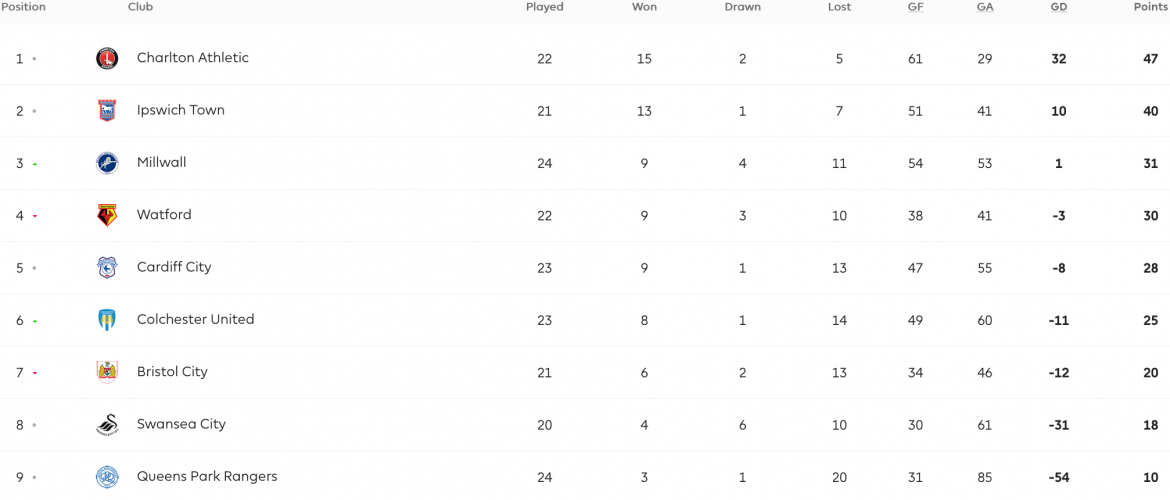Click the Ipswich Town club badge
Screen dimensions: 1170x500
pos(107,110)
